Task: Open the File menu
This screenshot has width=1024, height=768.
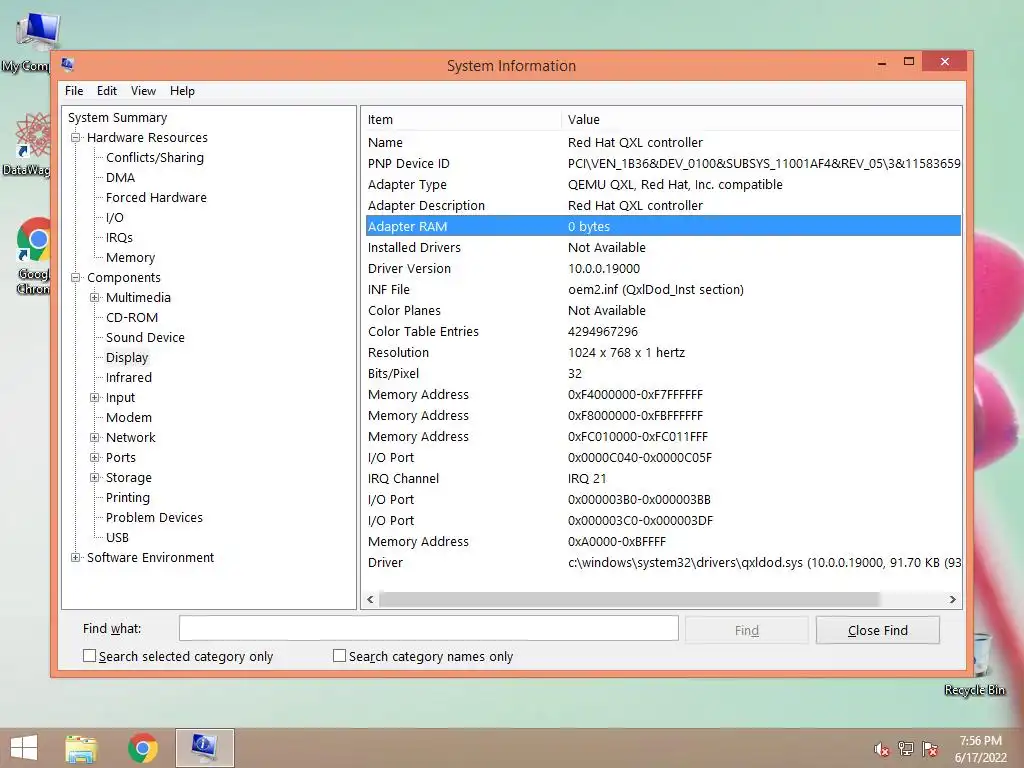Action: click(x=74, y=91)
